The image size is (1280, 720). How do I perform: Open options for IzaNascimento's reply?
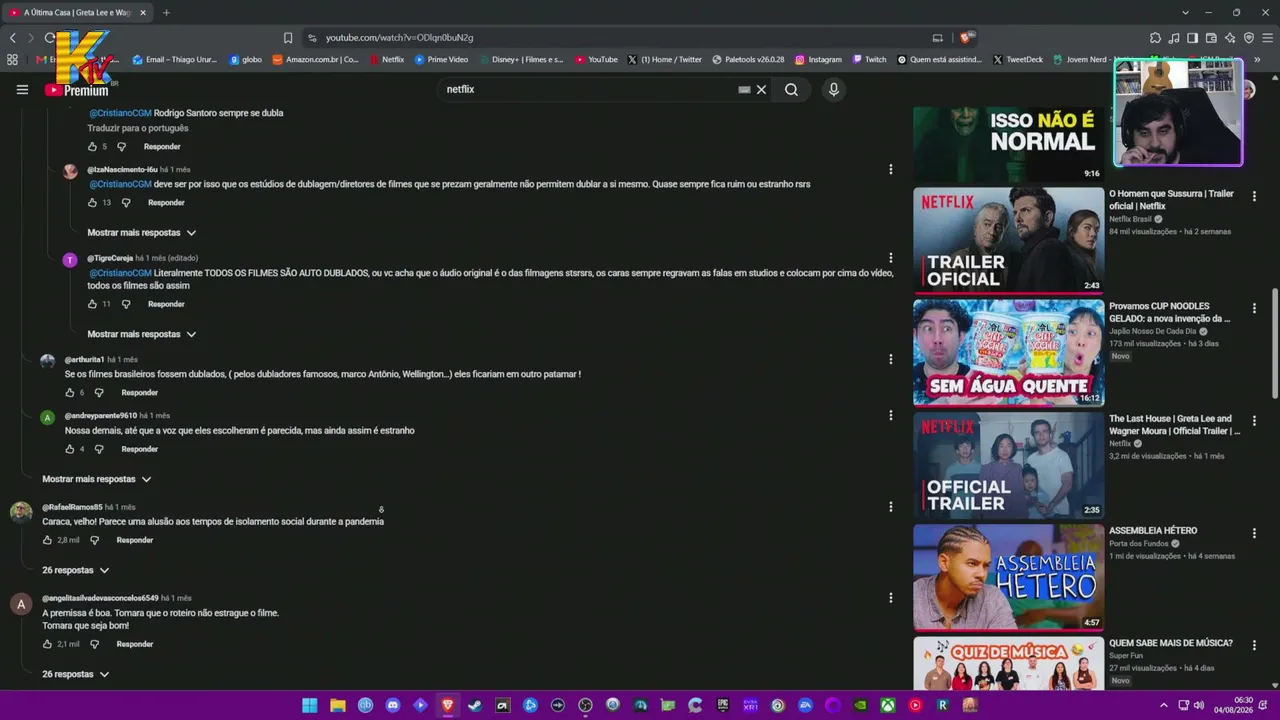(x=890, y=170)
